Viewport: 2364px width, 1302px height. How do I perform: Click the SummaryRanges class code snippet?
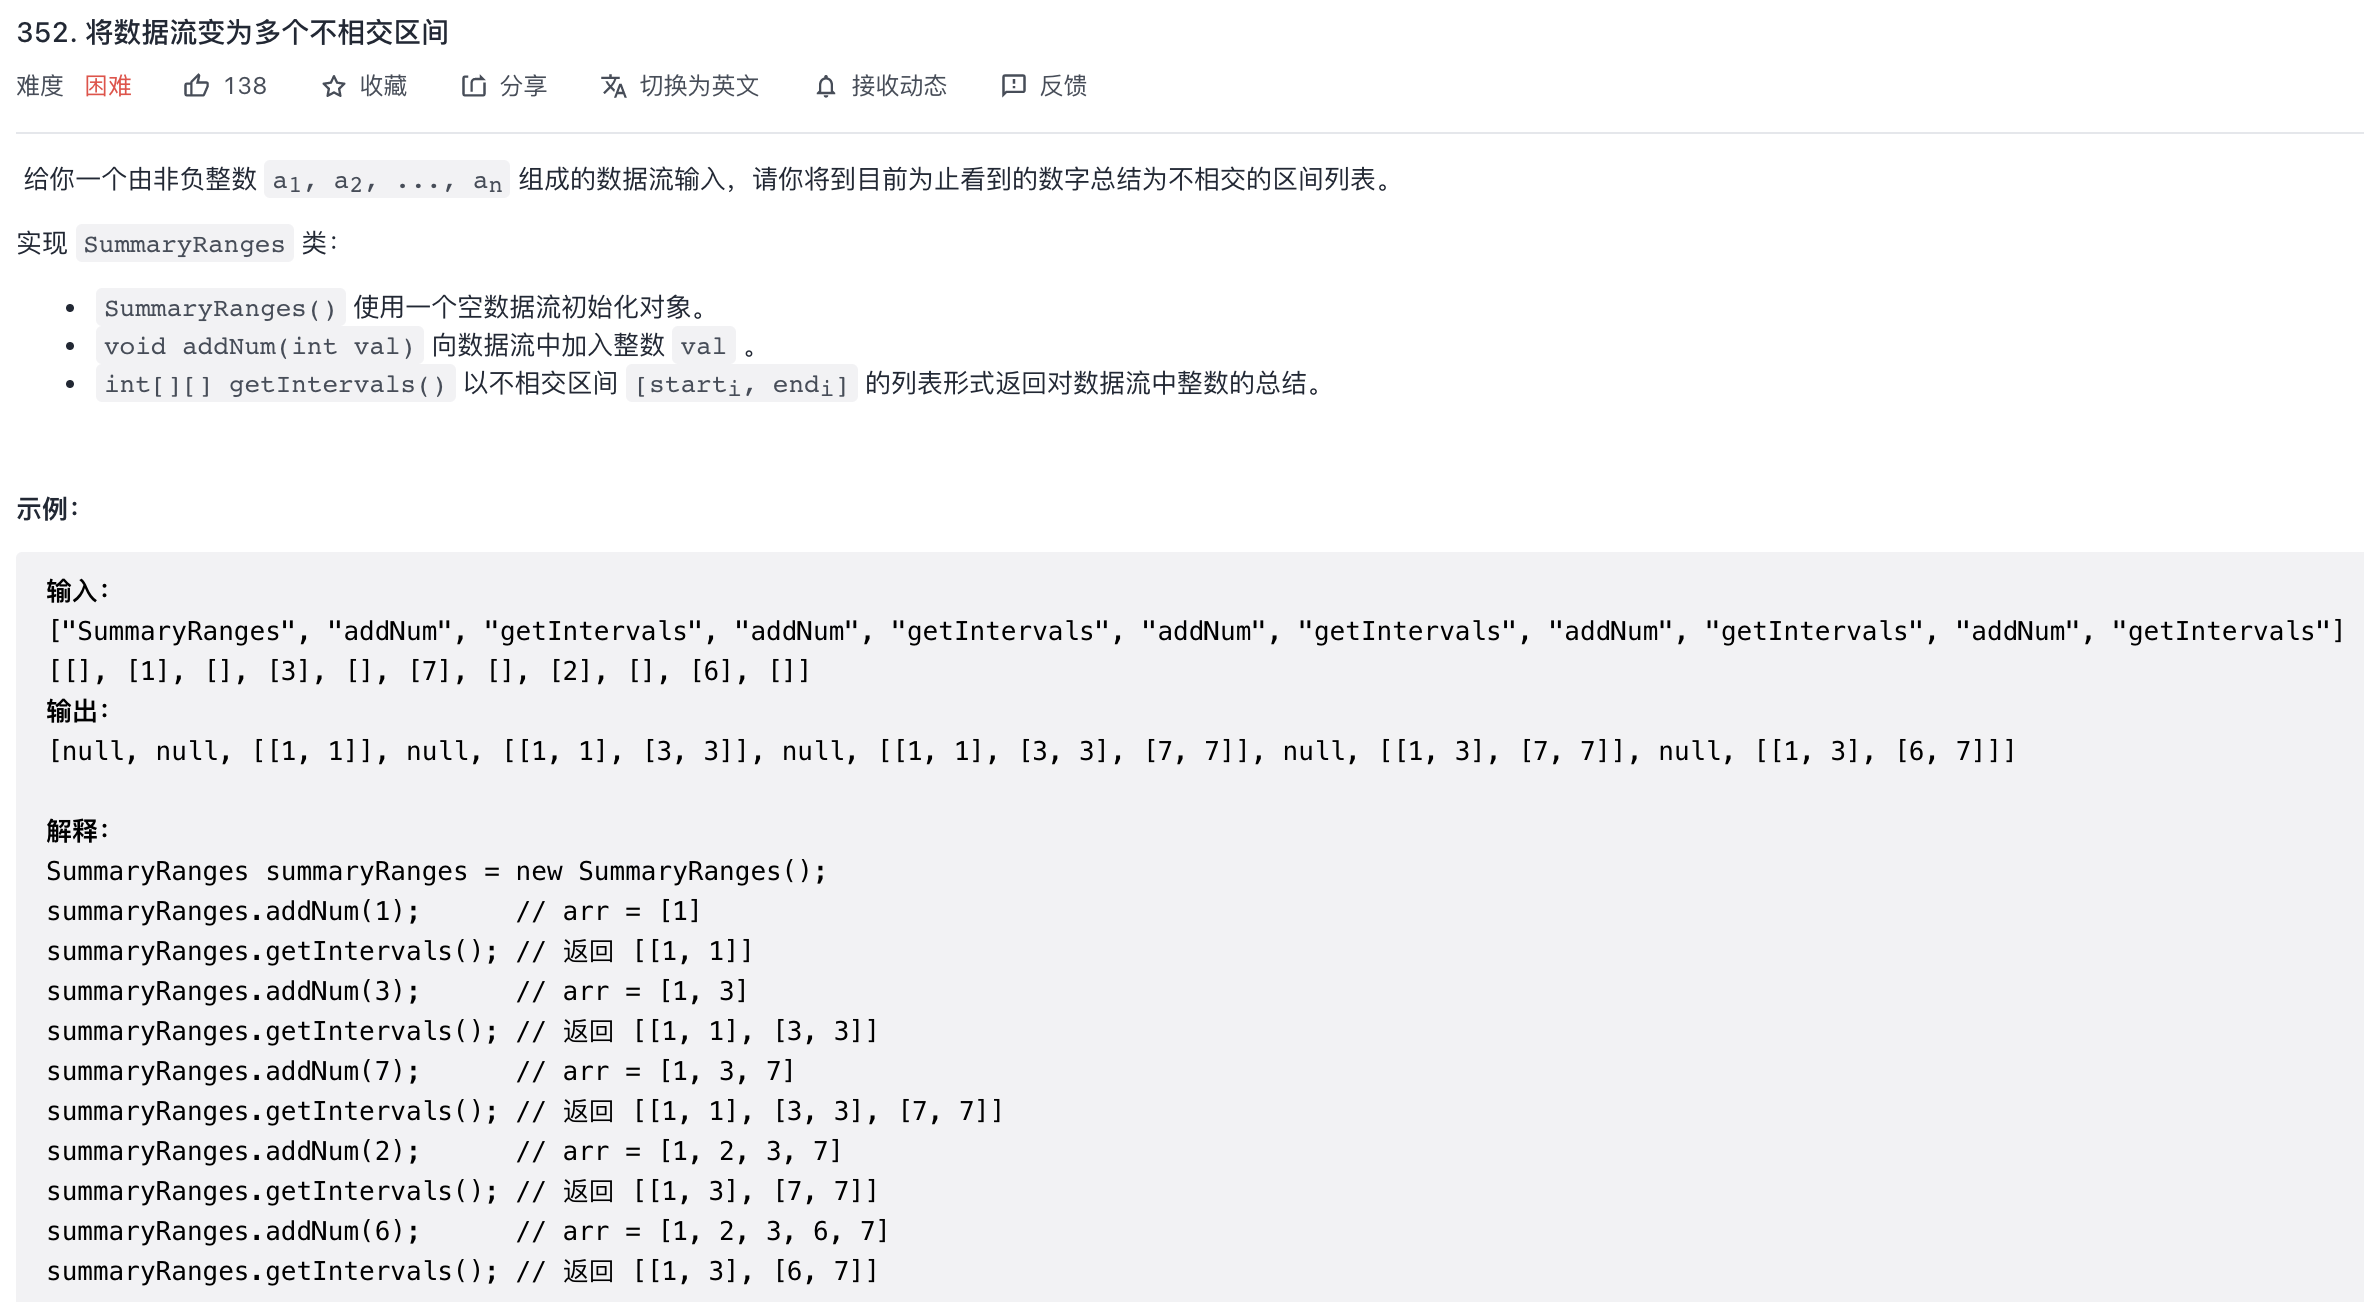(184, 244)
